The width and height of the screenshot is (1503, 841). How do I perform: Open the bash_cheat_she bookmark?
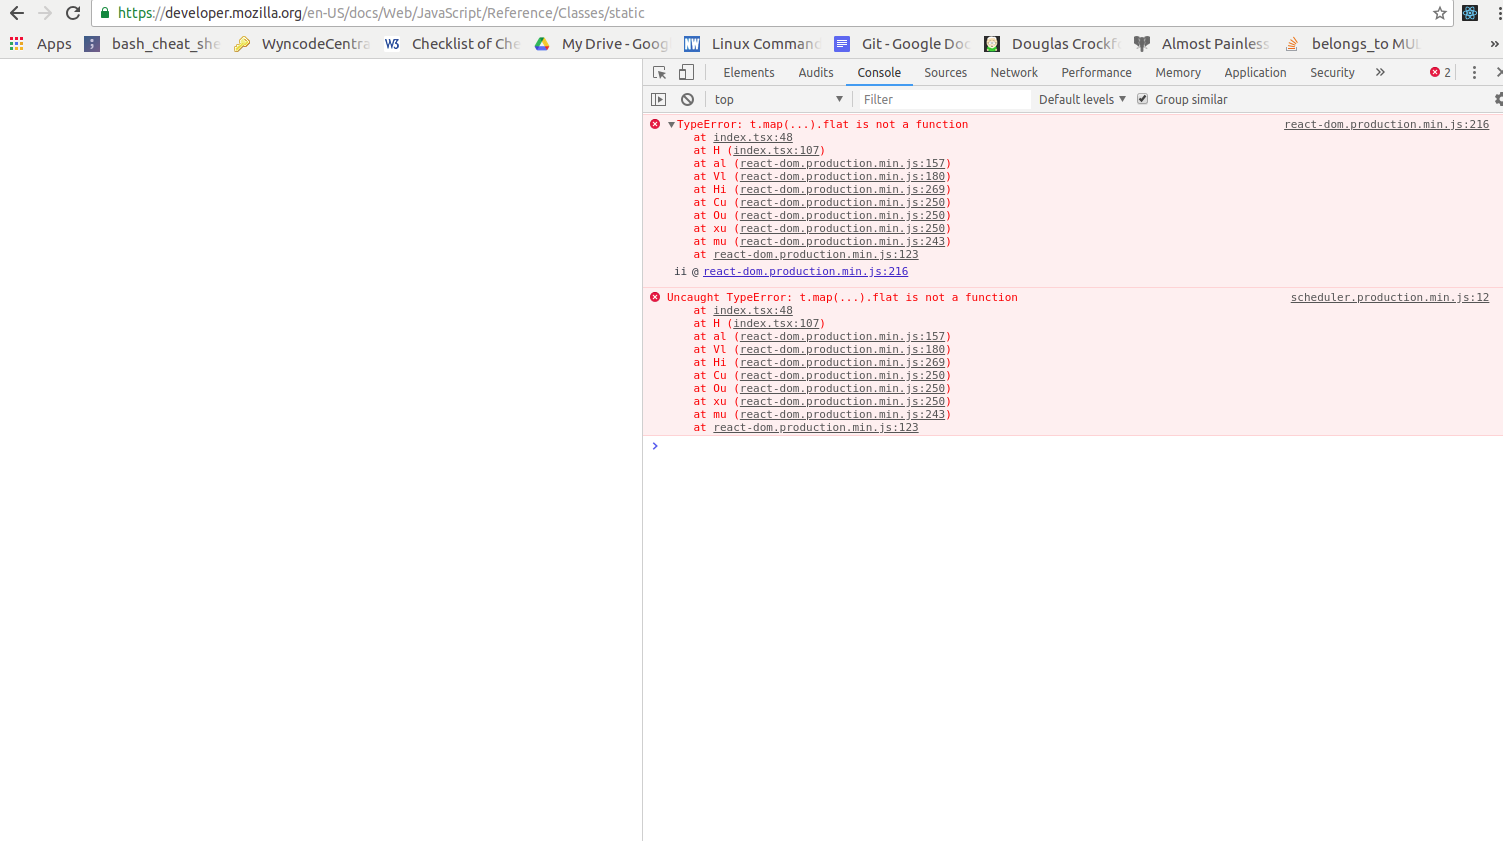(152, 44)
